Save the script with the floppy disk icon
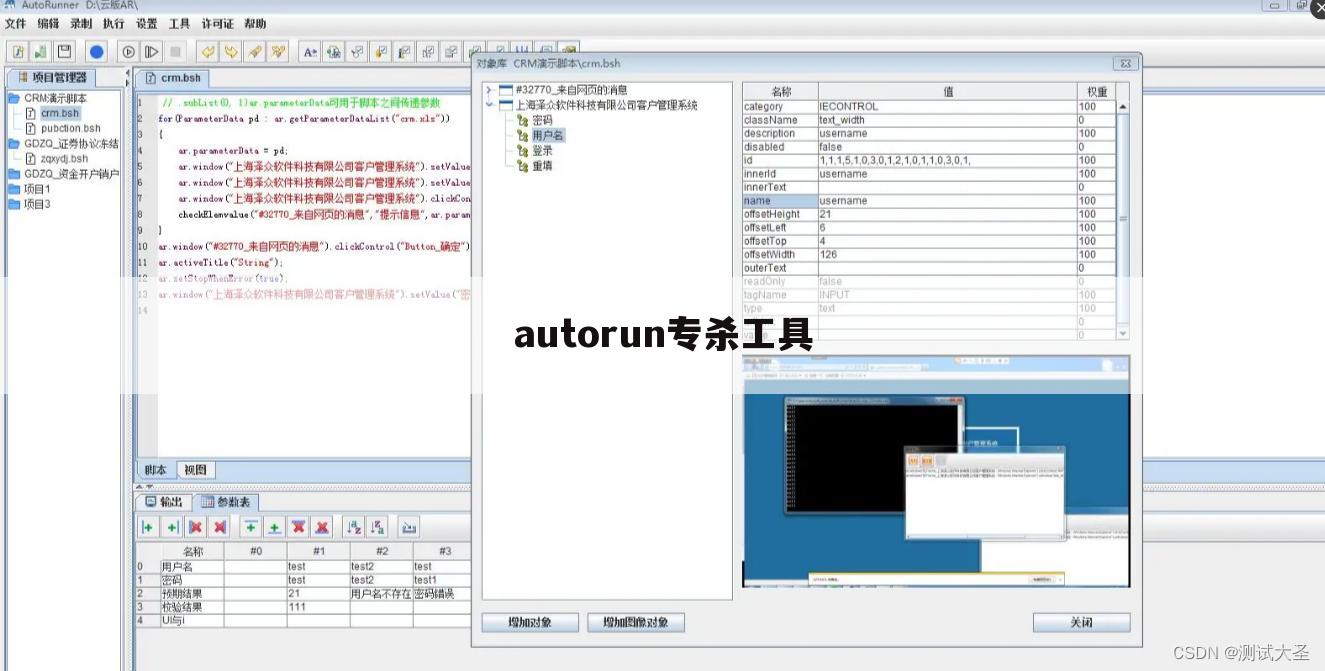 point(65,51)
